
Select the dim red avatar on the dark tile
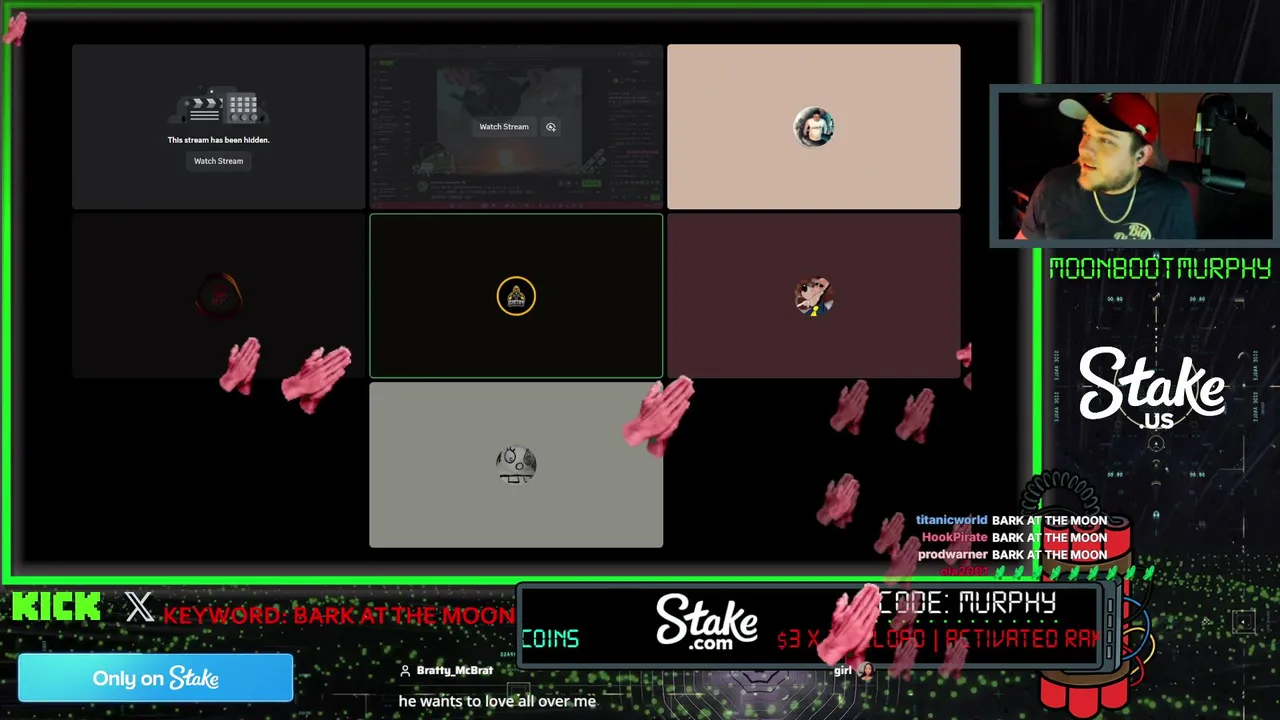(x=219, y=296)
